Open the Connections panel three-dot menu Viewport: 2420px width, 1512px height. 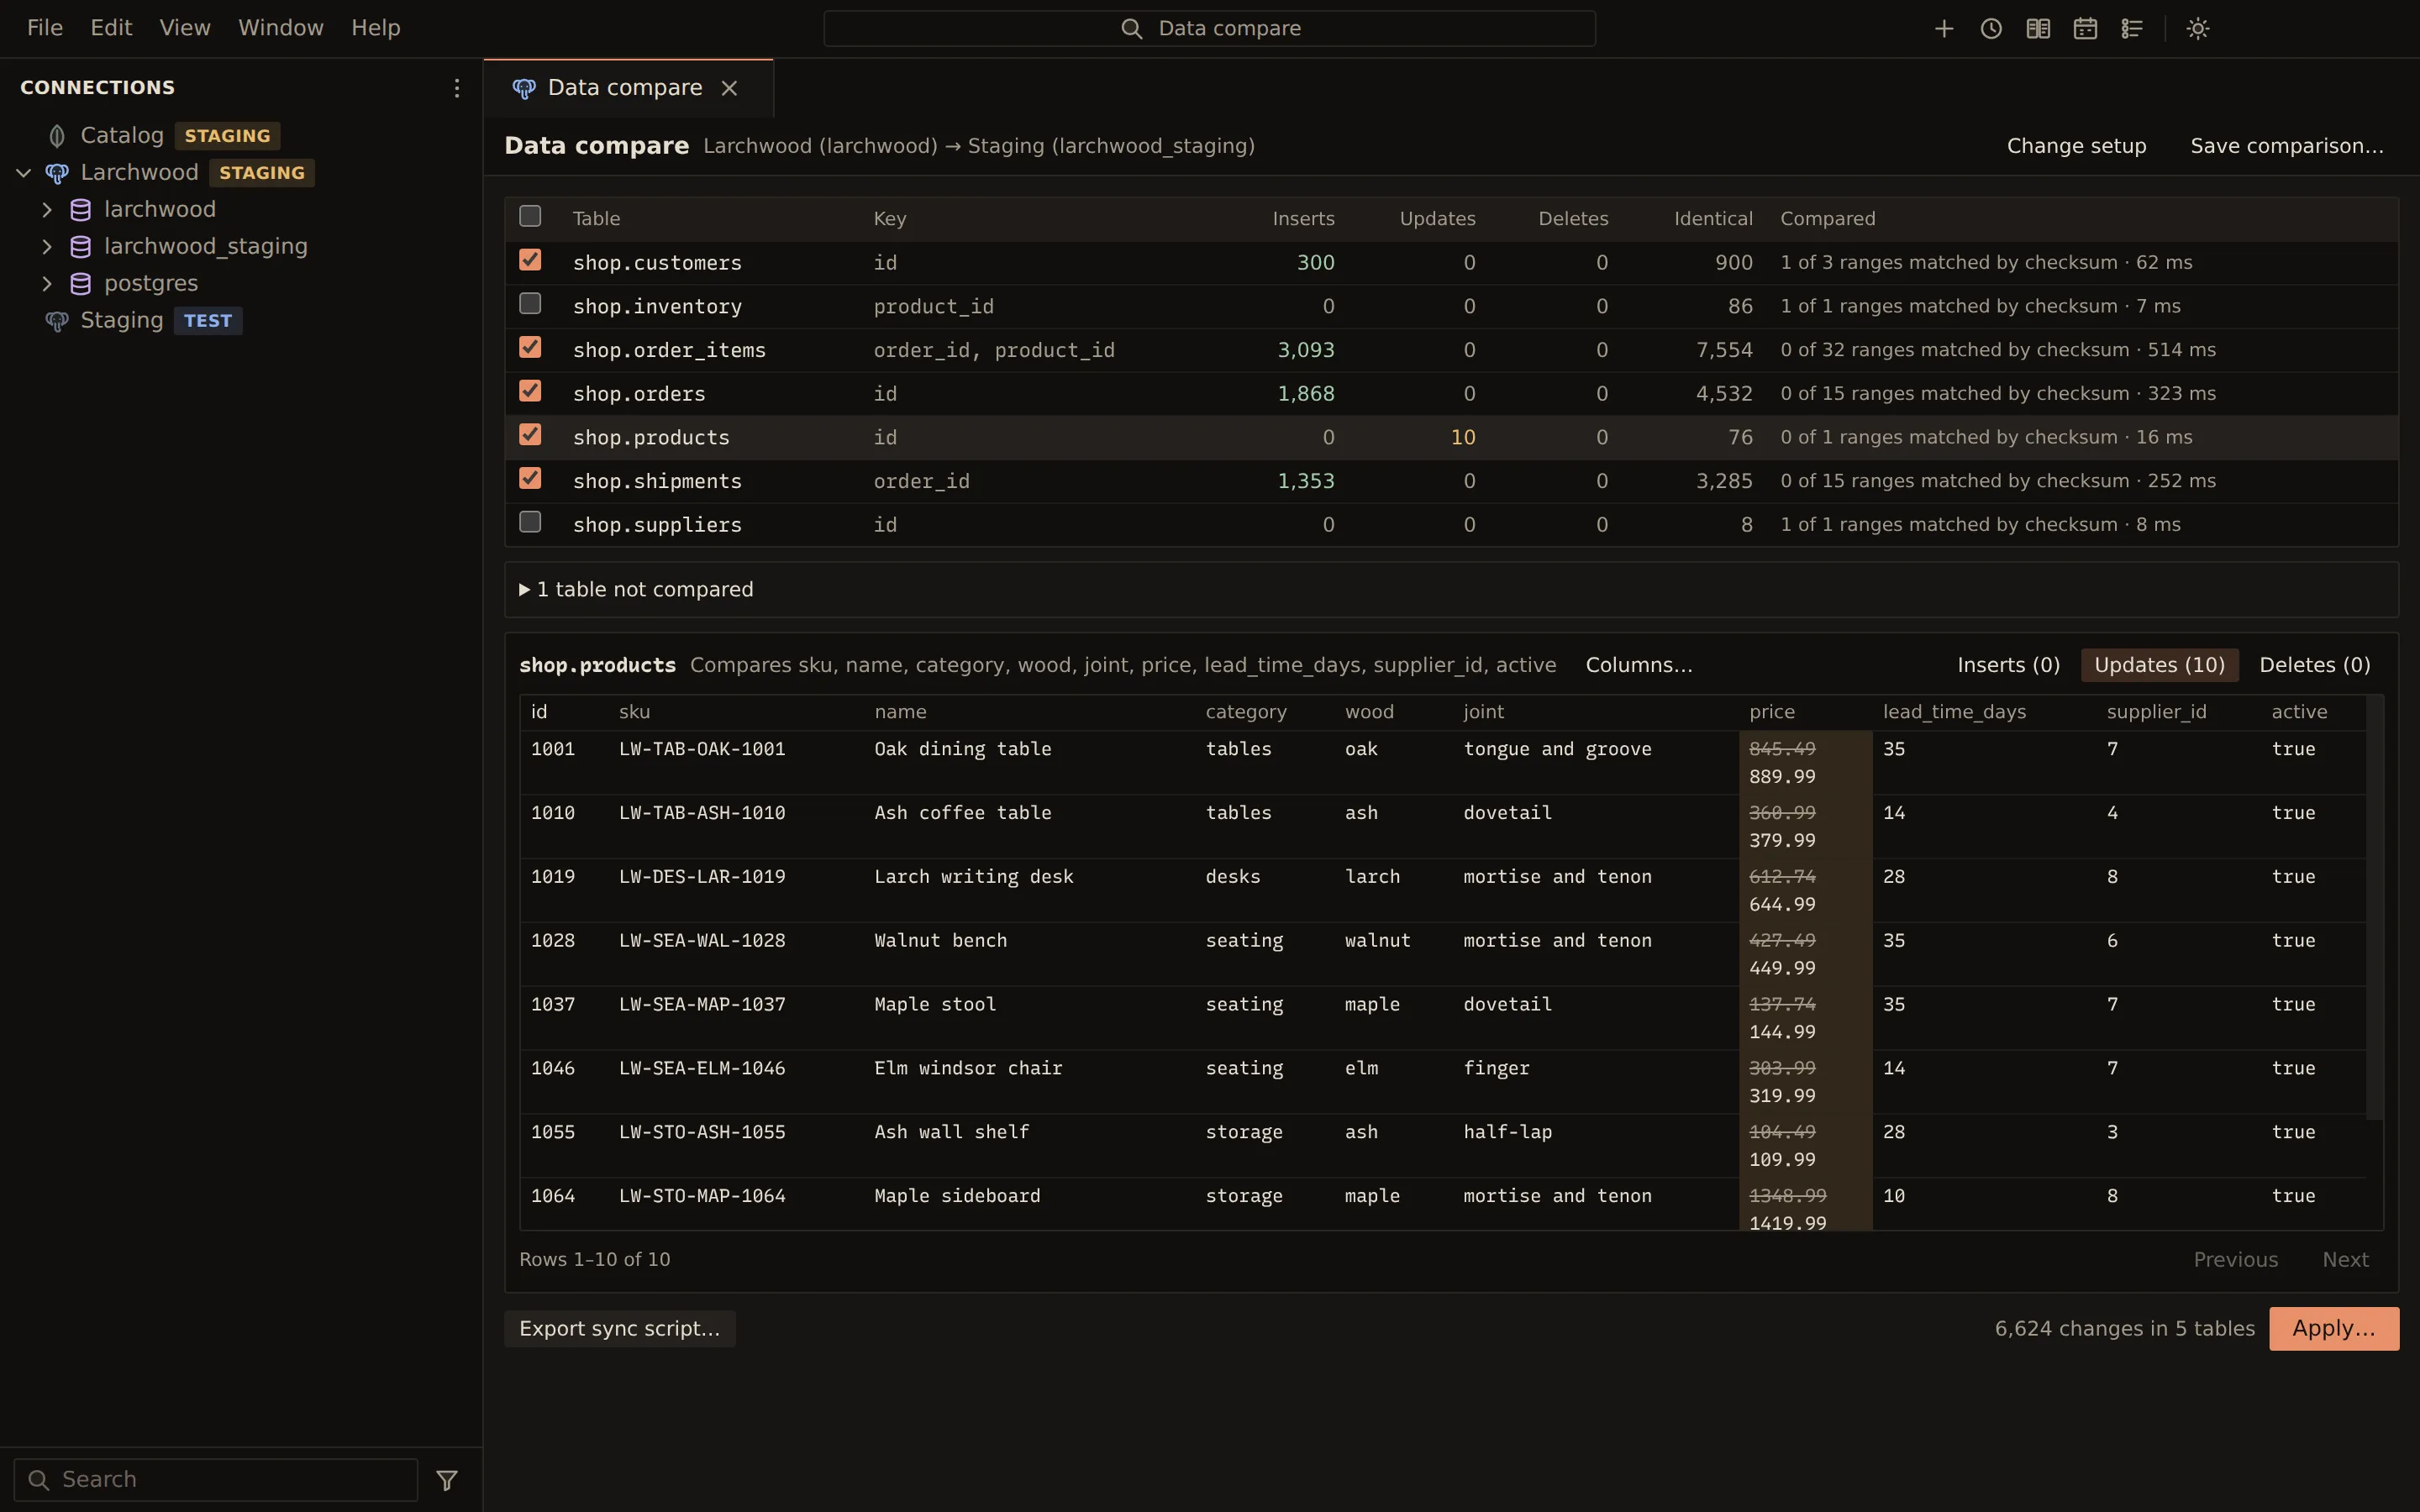[456, 88]
